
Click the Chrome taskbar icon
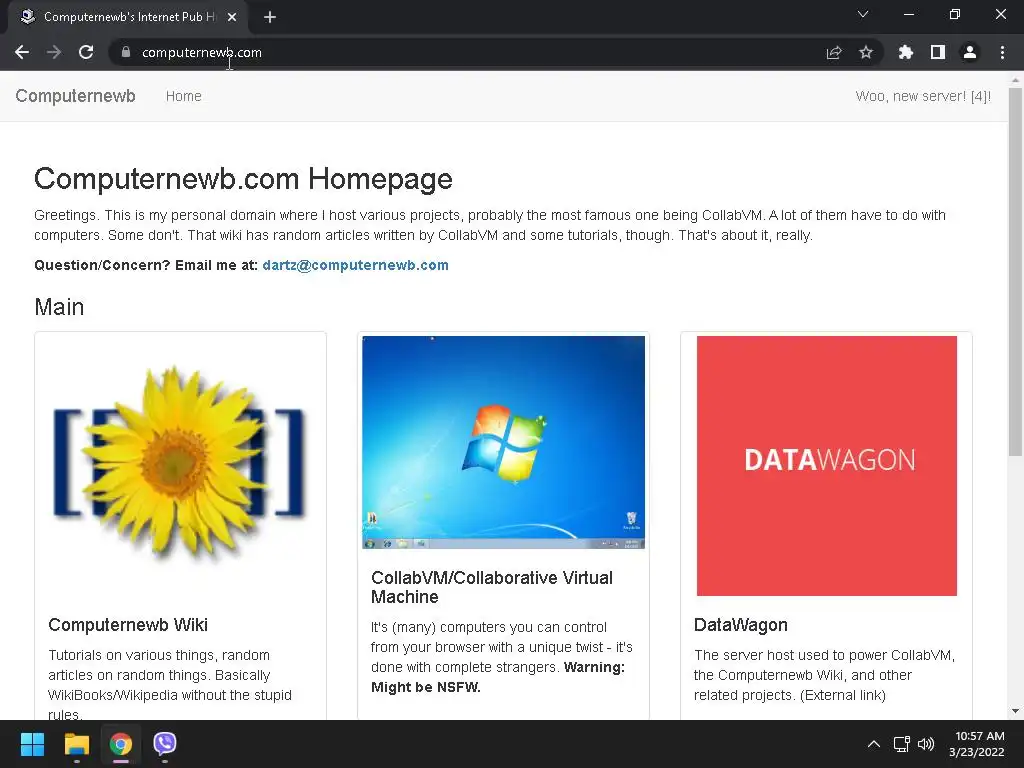[121, 744]
